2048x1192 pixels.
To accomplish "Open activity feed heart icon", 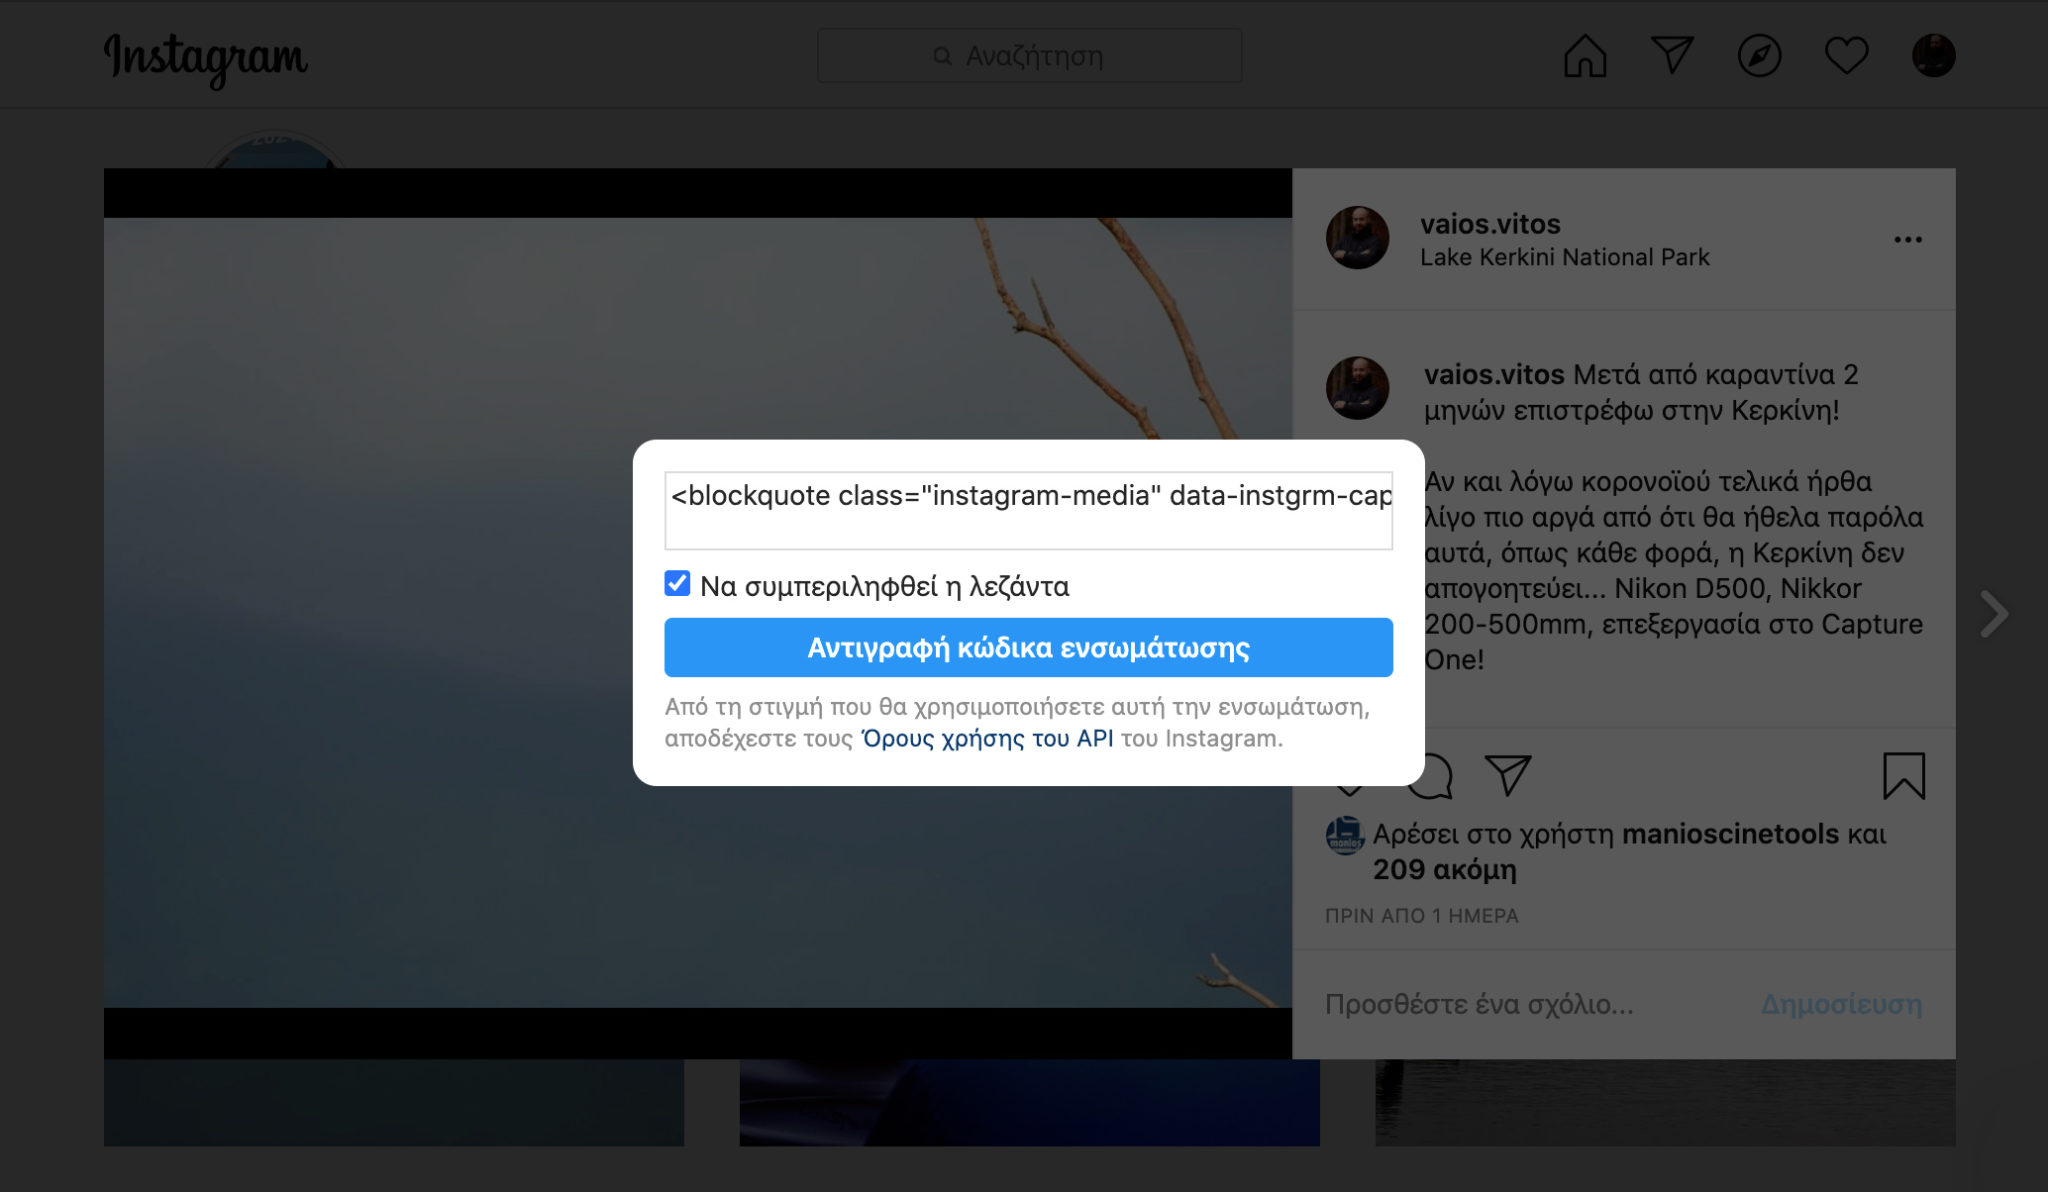I will pyautogui.click(x=1846, y=56).
